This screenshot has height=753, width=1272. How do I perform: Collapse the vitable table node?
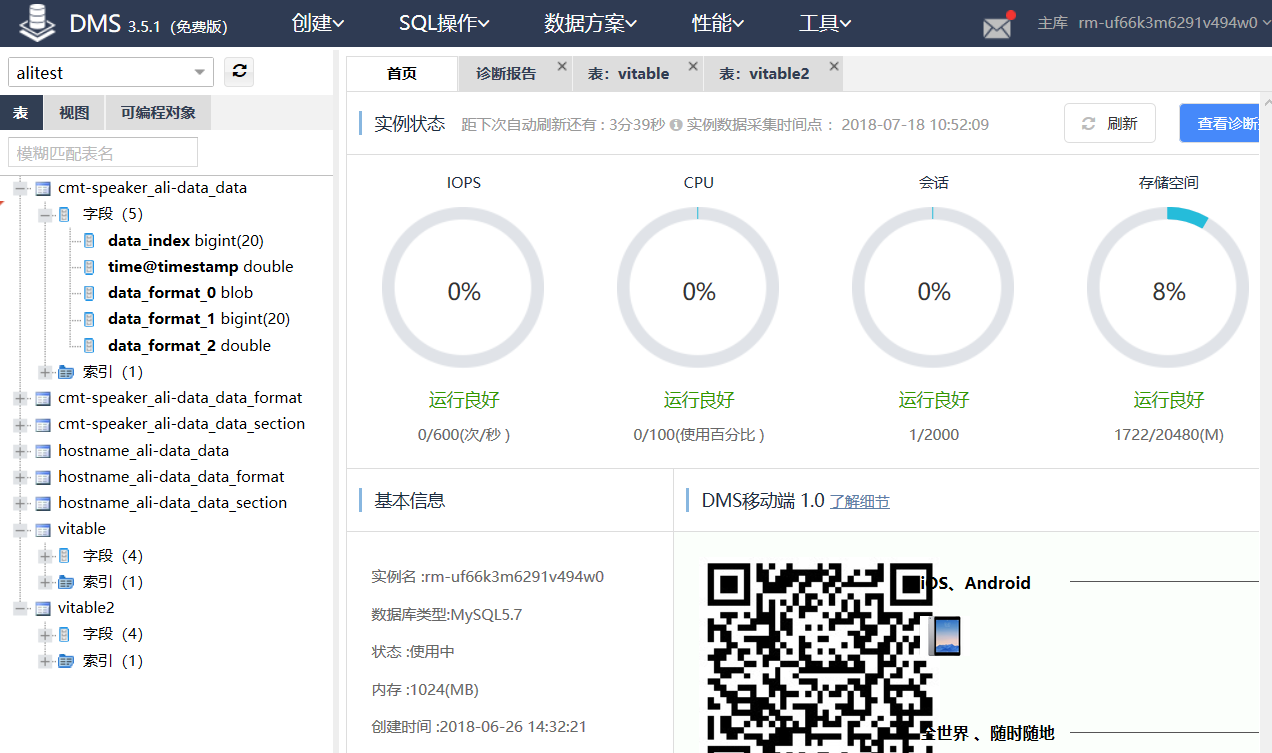[x=20, y=529]
